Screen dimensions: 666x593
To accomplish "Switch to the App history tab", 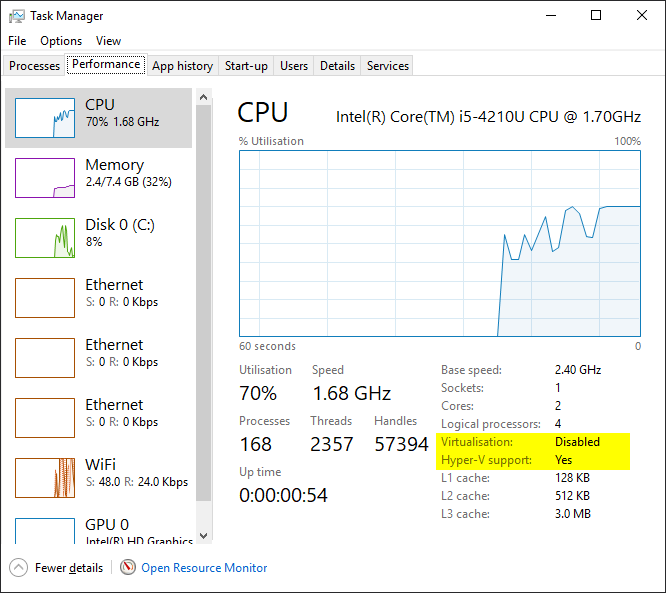I will point(182,66).
